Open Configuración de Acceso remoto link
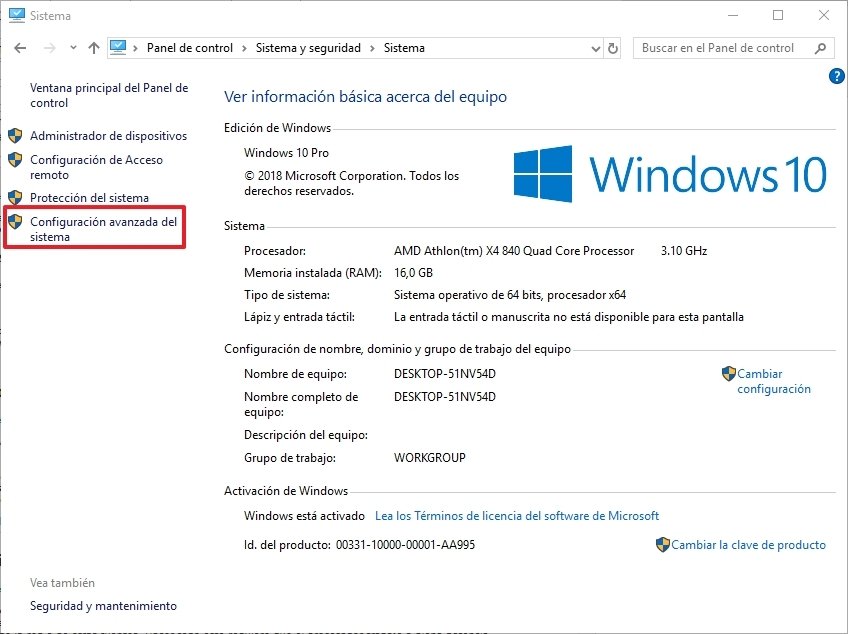Screen dimensions: 848x634 tap(96, 167)
